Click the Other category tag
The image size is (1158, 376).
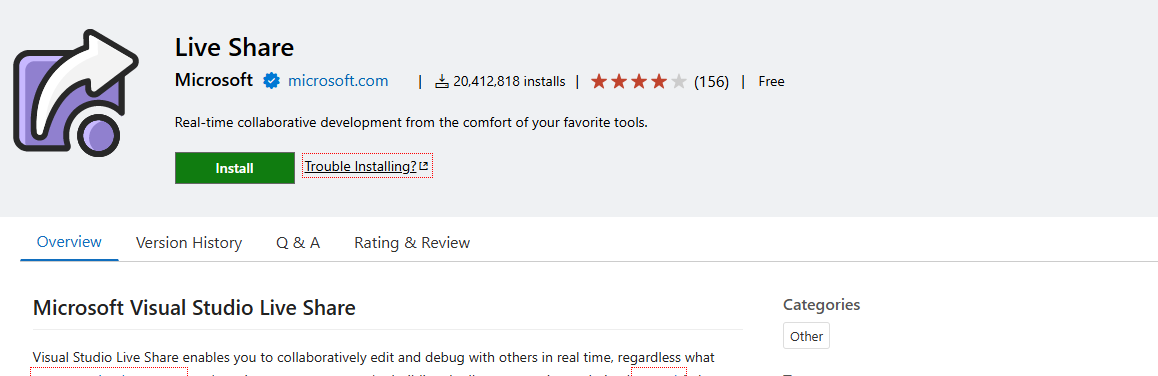coord(806,336)
